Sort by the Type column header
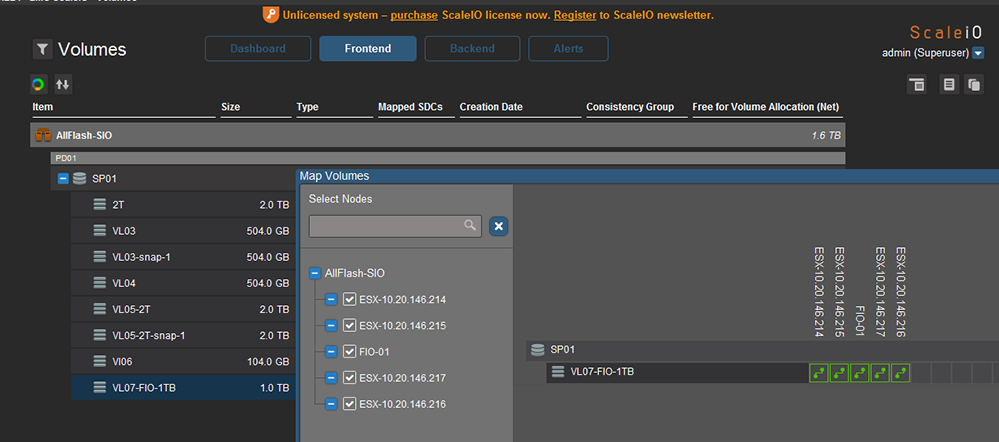999x442 pixels. pyautogui.click(x=307, y=107)
